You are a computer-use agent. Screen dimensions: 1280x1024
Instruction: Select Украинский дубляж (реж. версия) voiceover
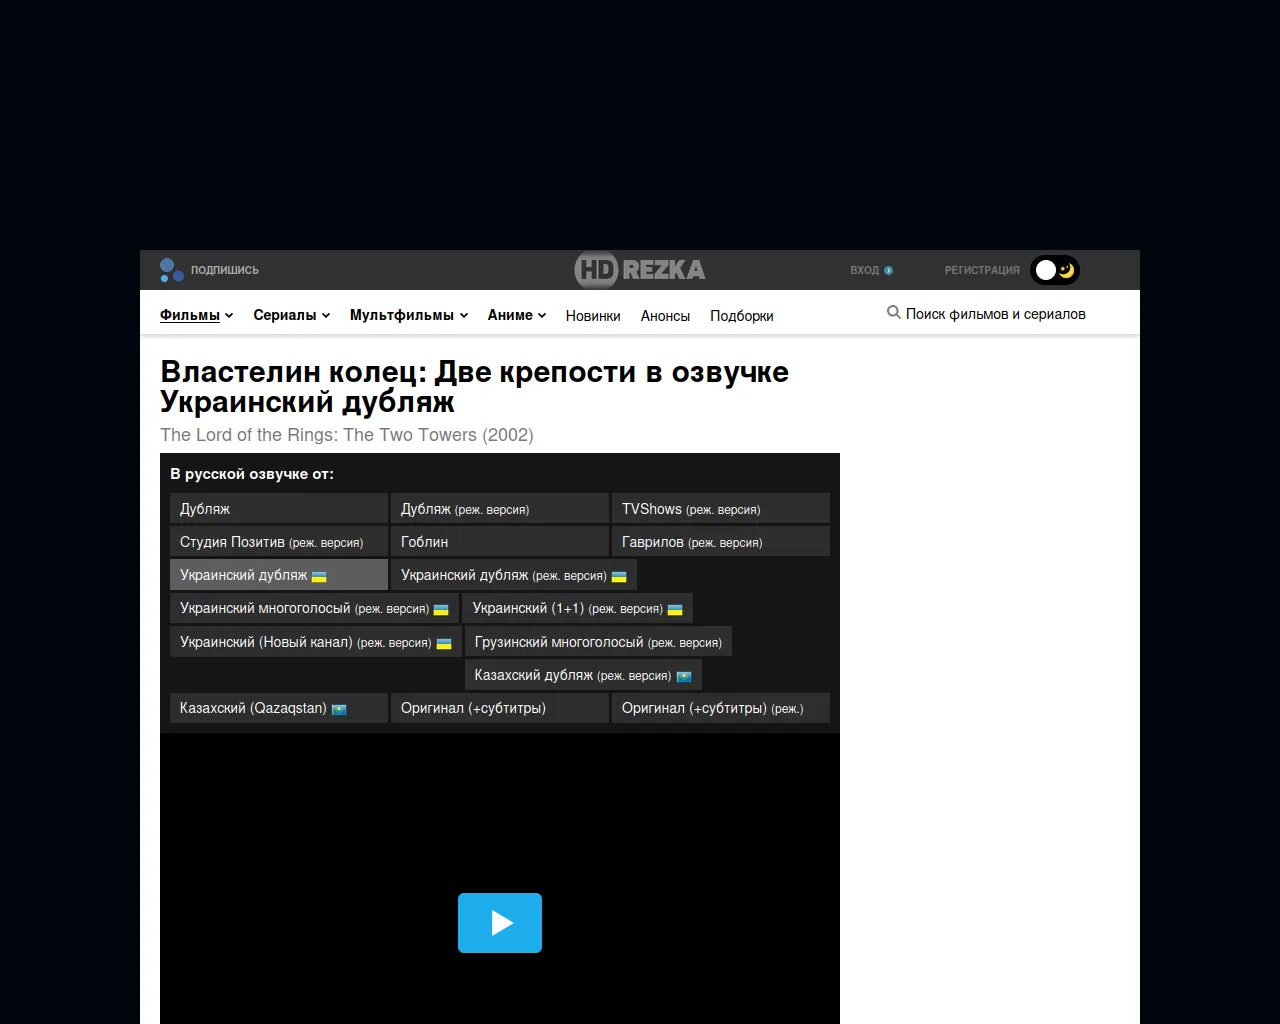tap(514, 575)
